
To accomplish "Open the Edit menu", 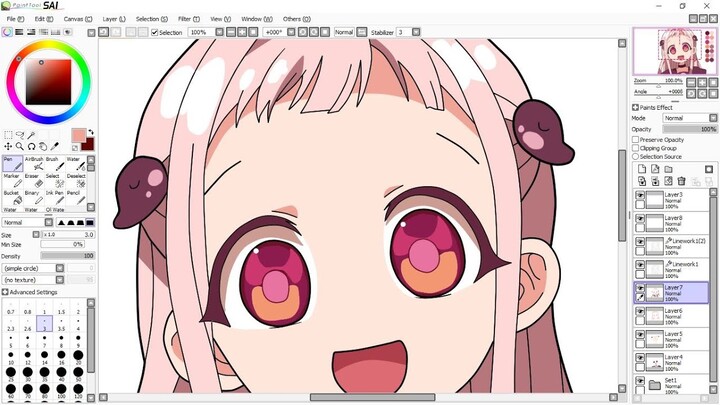I will click(x=44, y=19).
